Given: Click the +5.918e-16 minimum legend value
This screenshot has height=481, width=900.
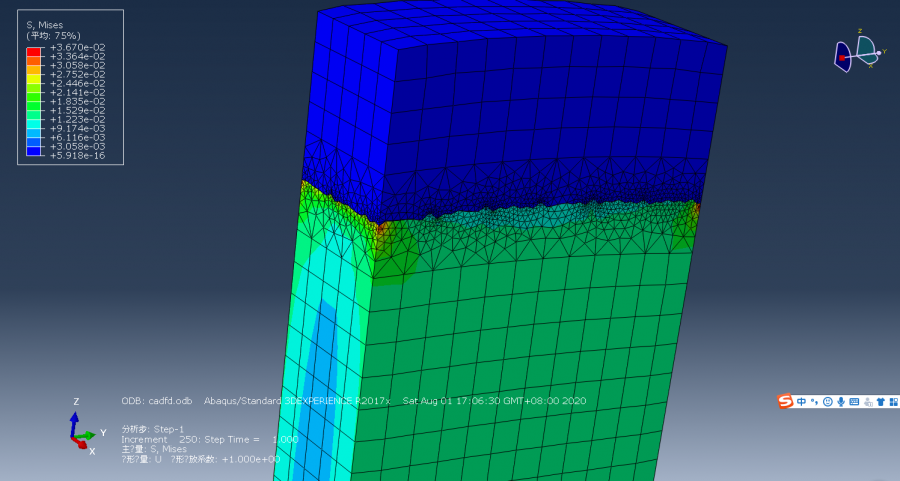Looking at the screenshot, I should tap(78, 156).
